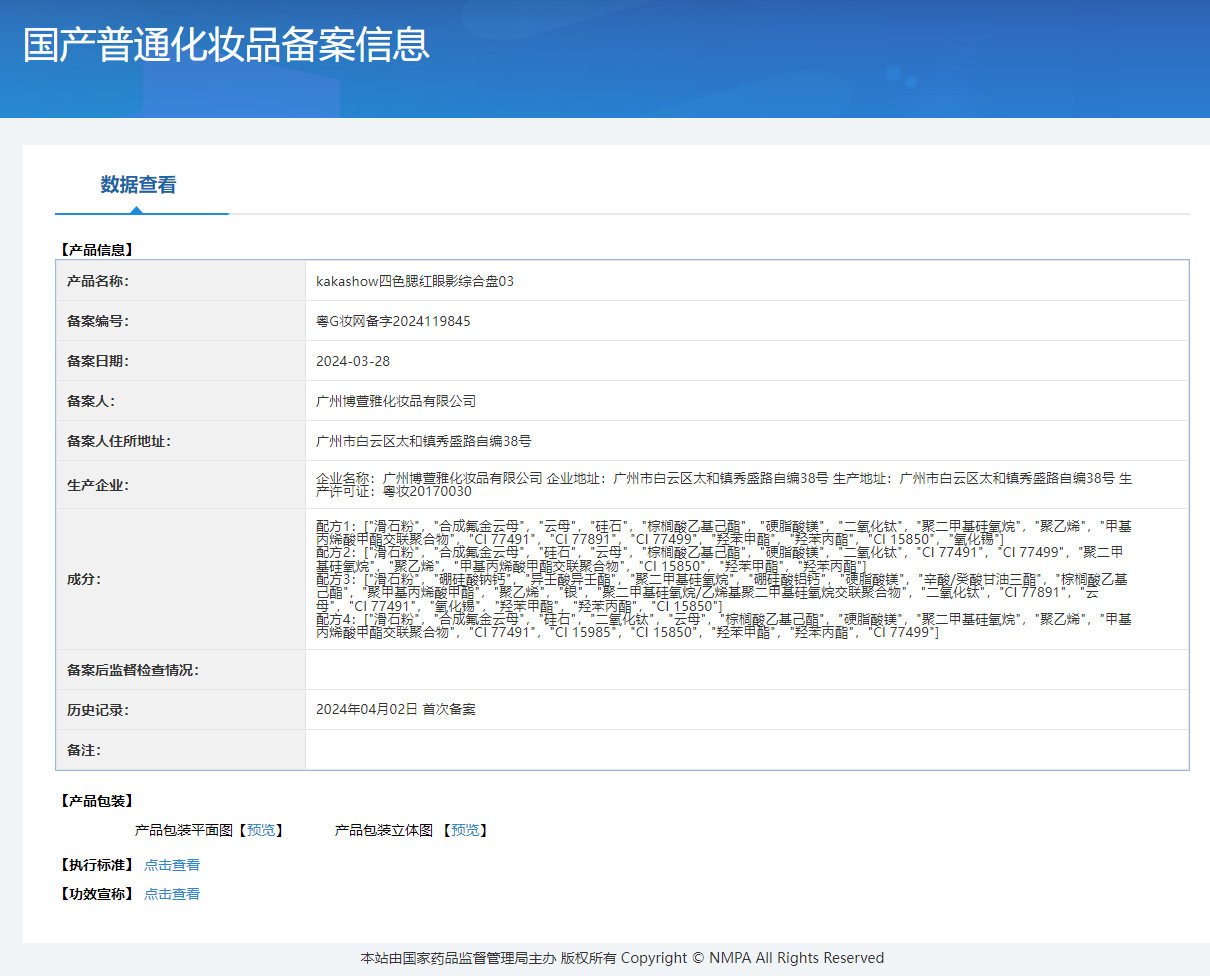
Task: Click the 配方1 ingredient list line
Action: tap(724, 531)
